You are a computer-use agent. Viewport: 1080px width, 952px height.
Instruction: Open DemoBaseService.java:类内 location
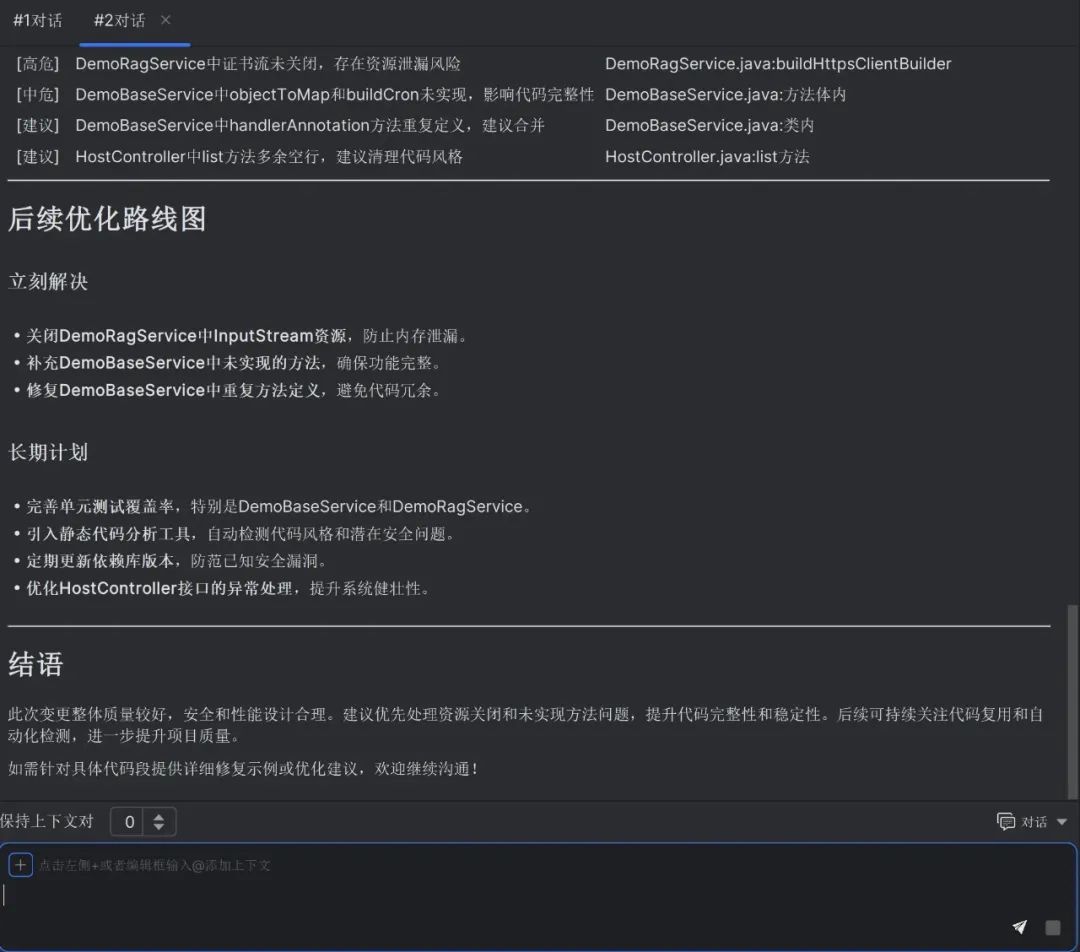[709, 126]
